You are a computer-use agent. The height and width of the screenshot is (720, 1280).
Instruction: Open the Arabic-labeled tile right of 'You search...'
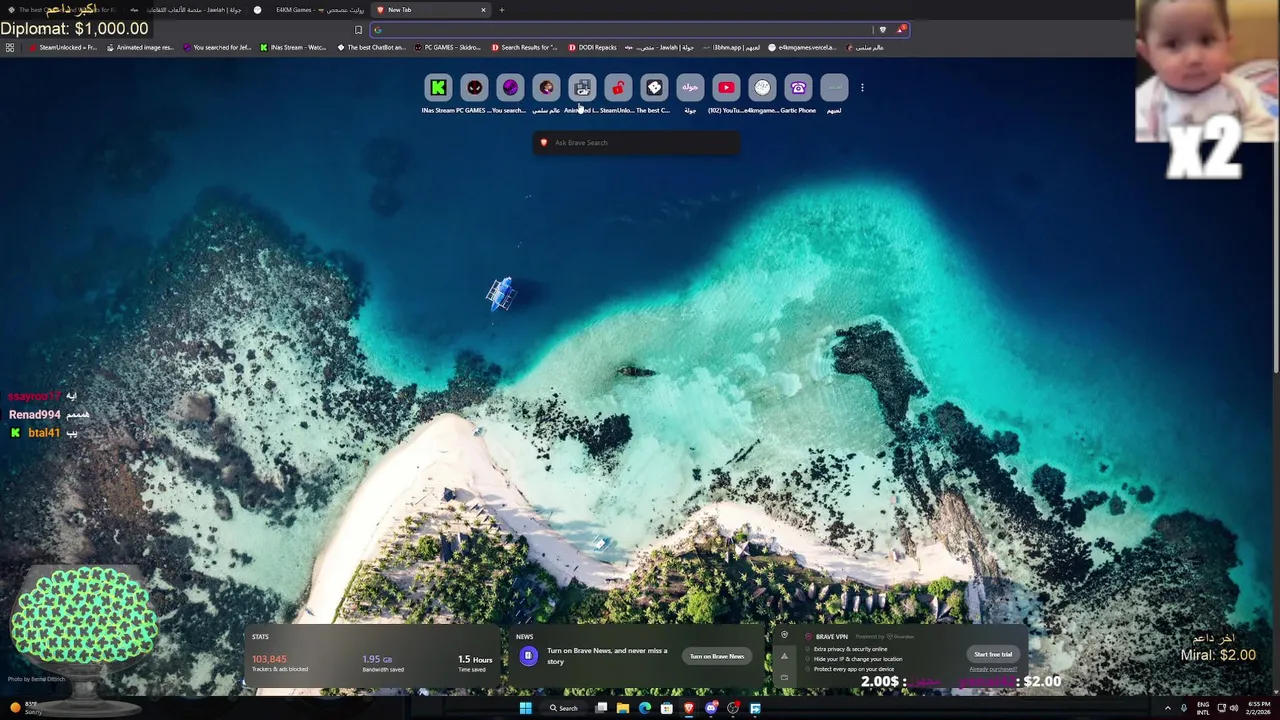pyautogui.click(x=546, y=88)
